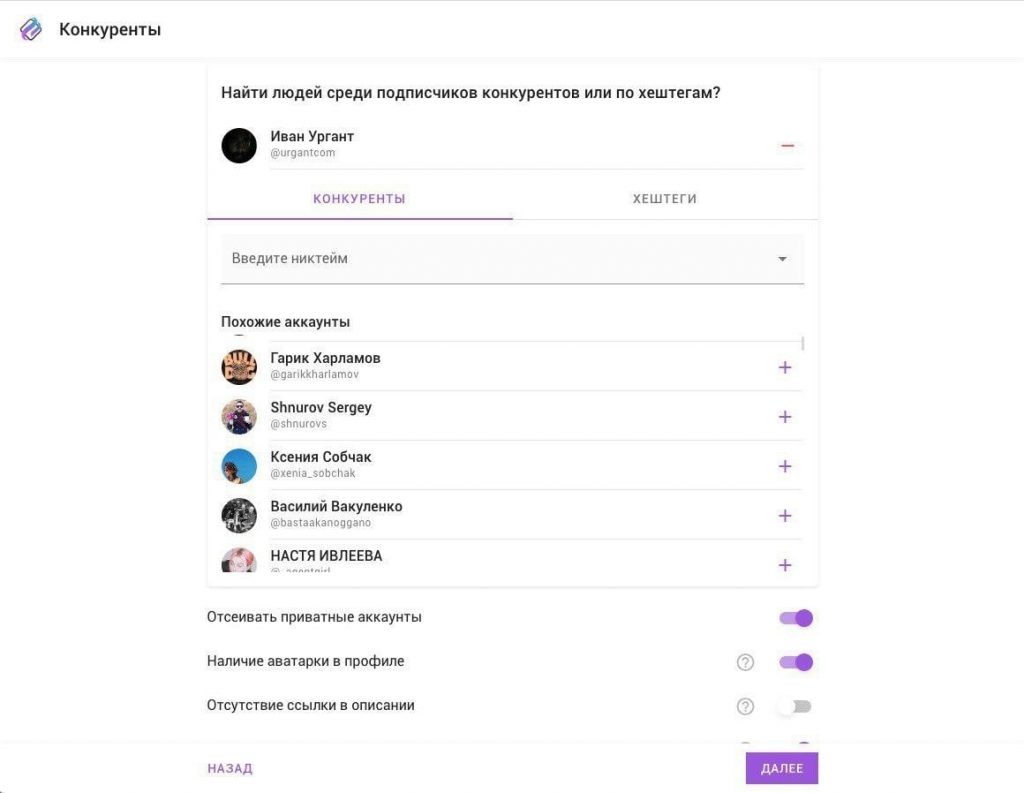
Task: Open help for Наличие аватарки в профиле
Action: click(745, 662)
